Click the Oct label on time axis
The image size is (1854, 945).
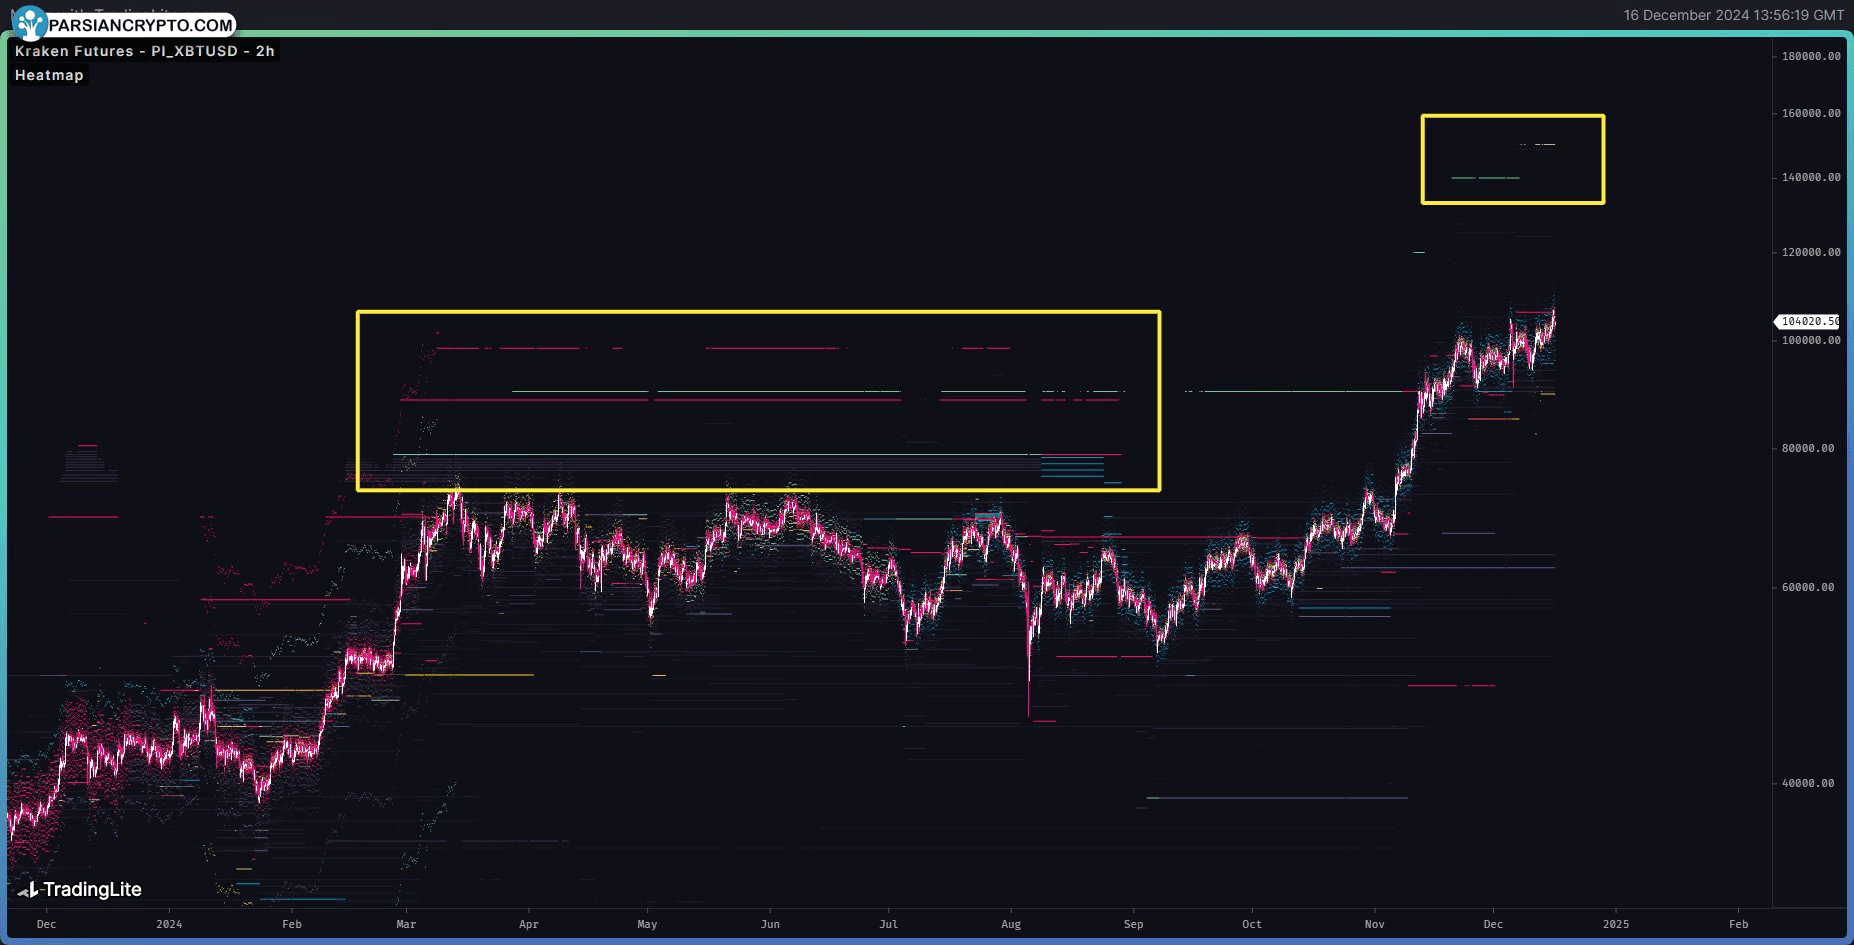[1252, 924]
